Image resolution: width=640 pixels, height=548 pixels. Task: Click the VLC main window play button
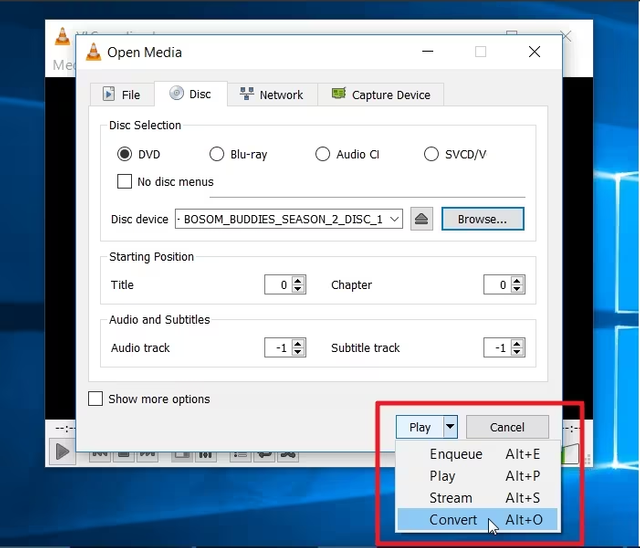pos(62,452)
